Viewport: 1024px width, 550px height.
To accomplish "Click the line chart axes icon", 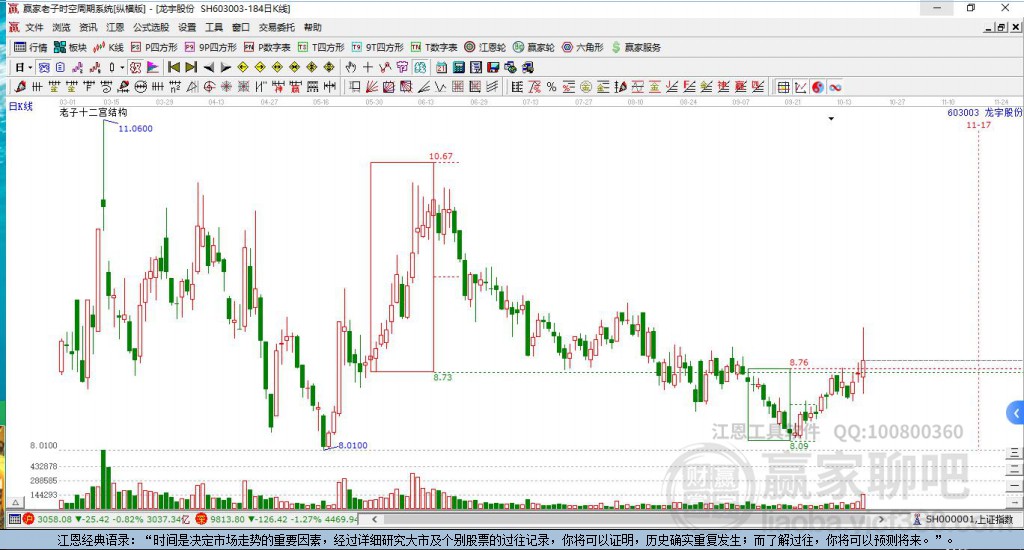I will tap(801, 87).
